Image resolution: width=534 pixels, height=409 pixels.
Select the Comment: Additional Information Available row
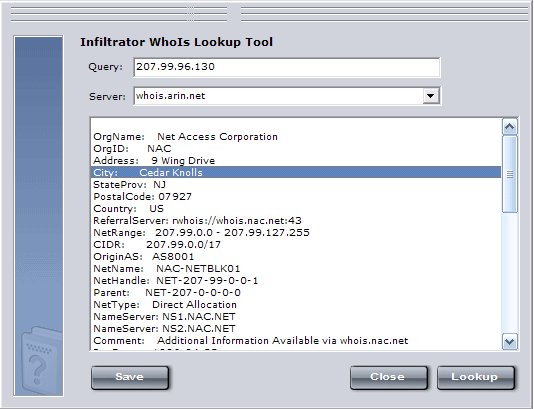297,341
